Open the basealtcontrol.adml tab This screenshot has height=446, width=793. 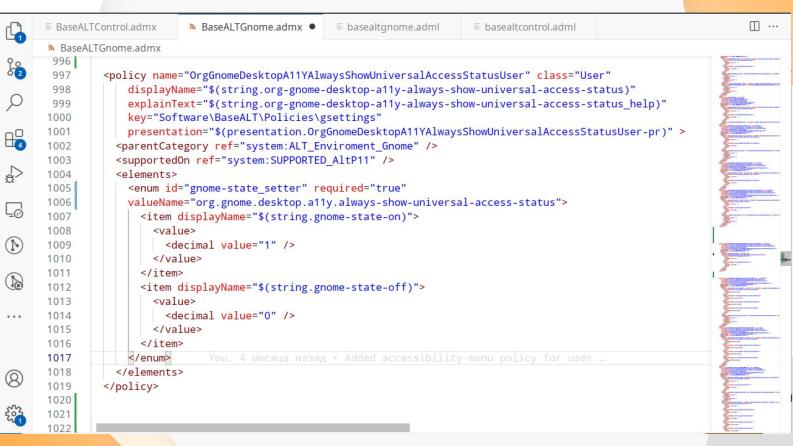point(530,27)
